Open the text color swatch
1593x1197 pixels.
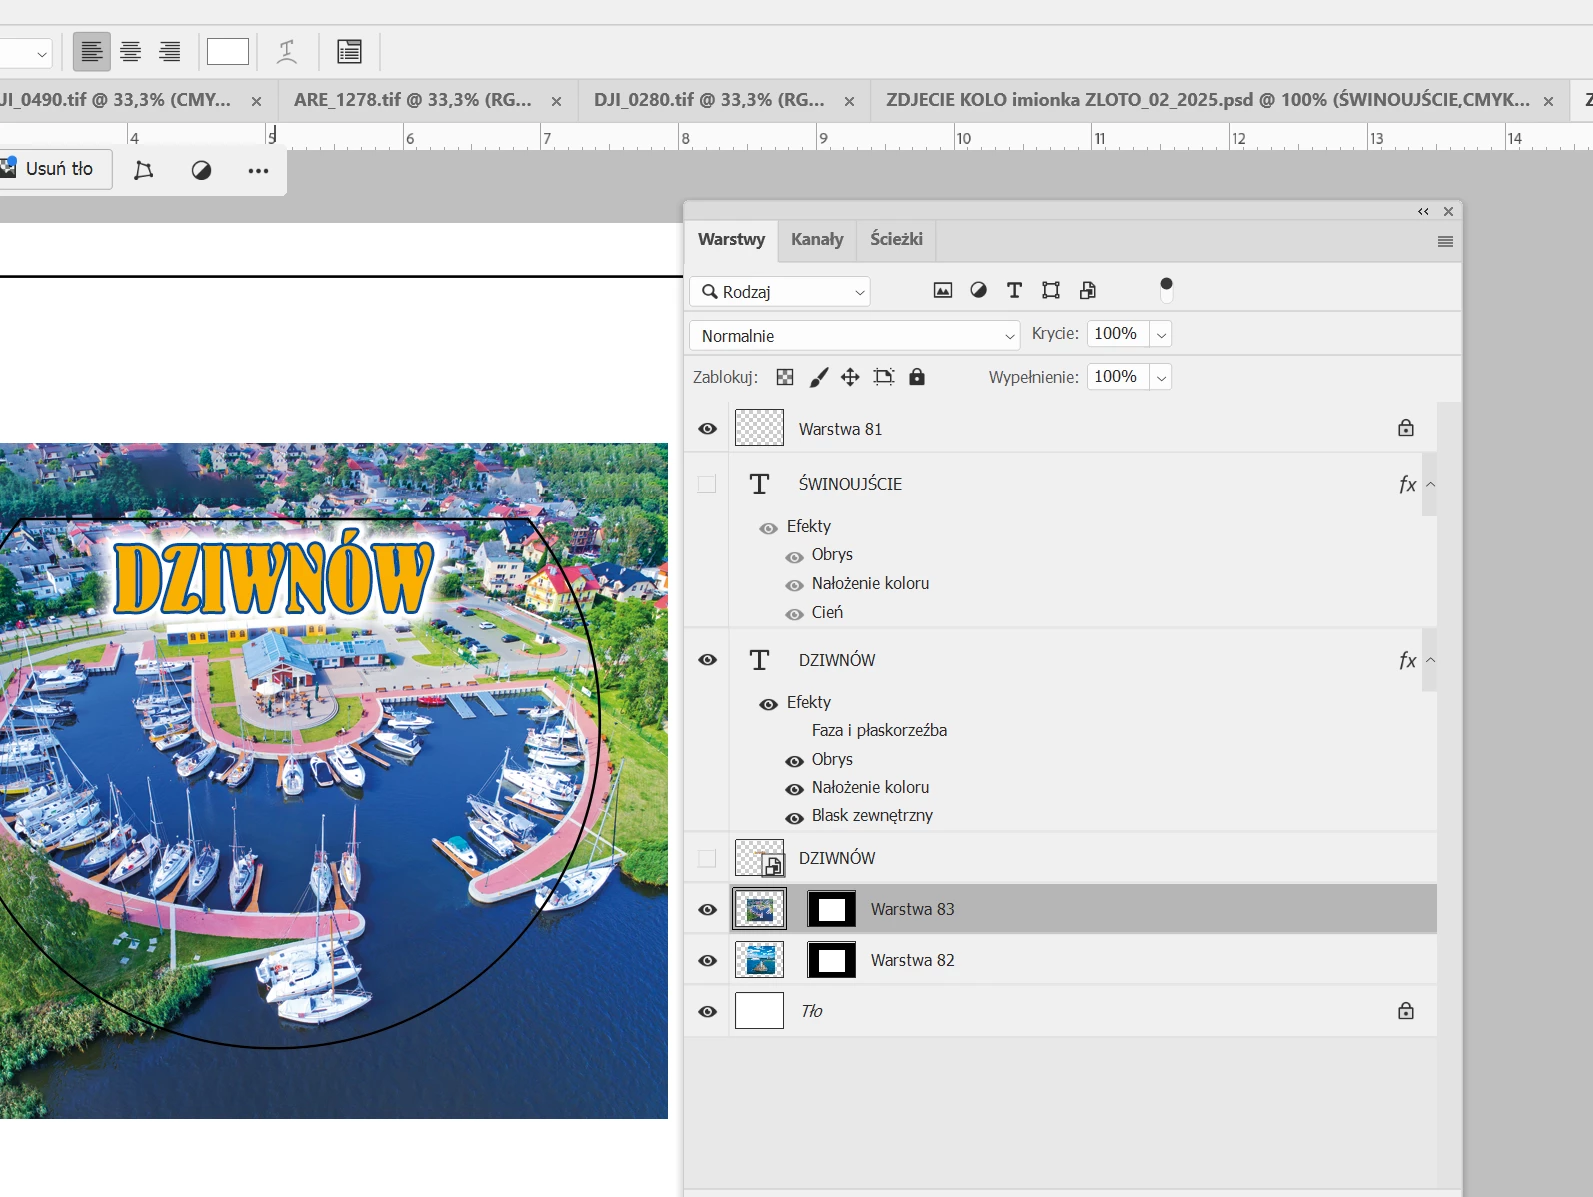click(x=228, y=51)
